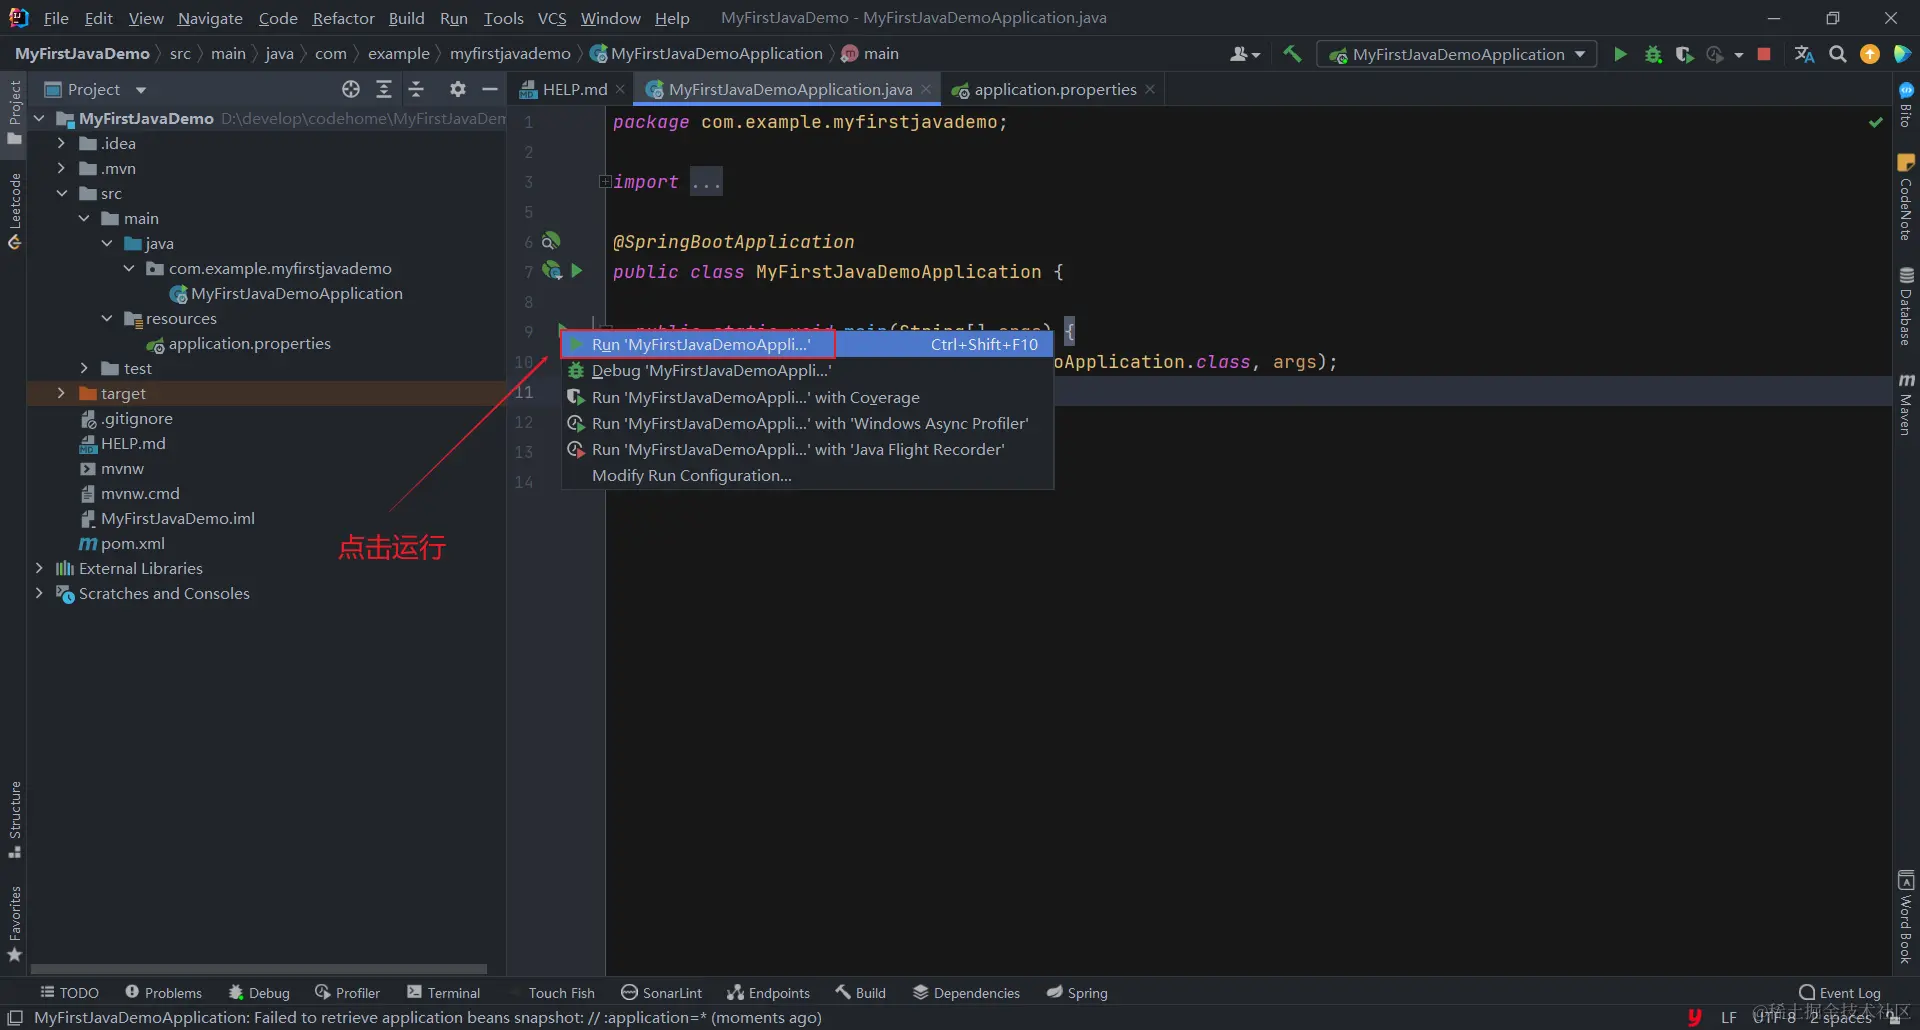Expand External Libraries node
Viewport: 1920px width, 1030px height.
coord(39,568)
